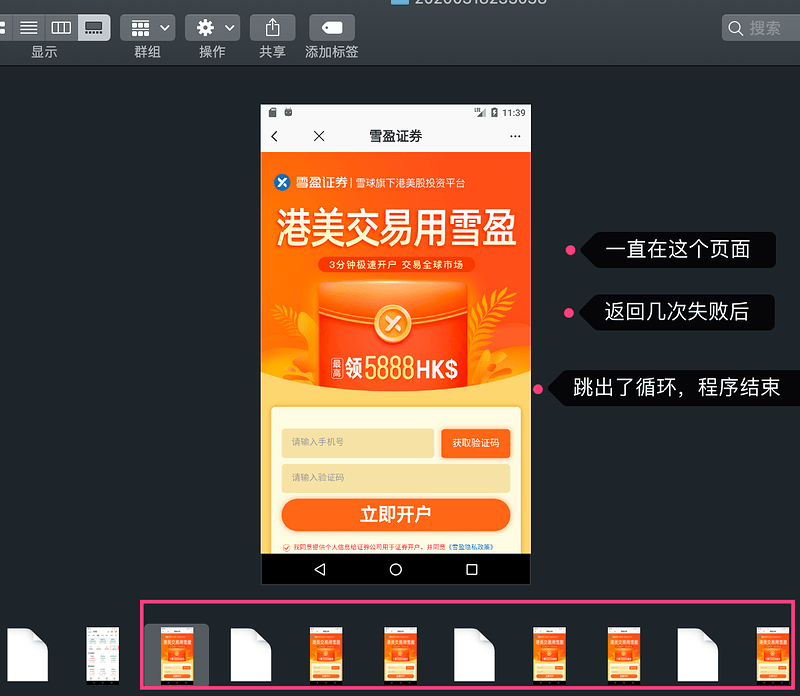Tap the X close icon beside 雪盈证券 title
The width and height of the screenshot is (800, 696).
pos(319,136)
